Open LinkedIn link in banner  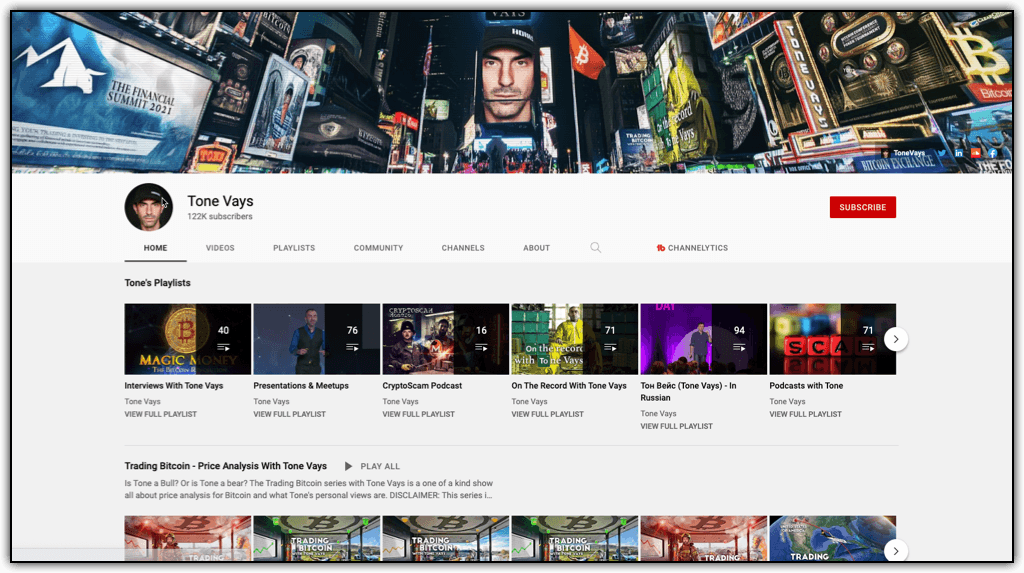click(x=959, y=153)
